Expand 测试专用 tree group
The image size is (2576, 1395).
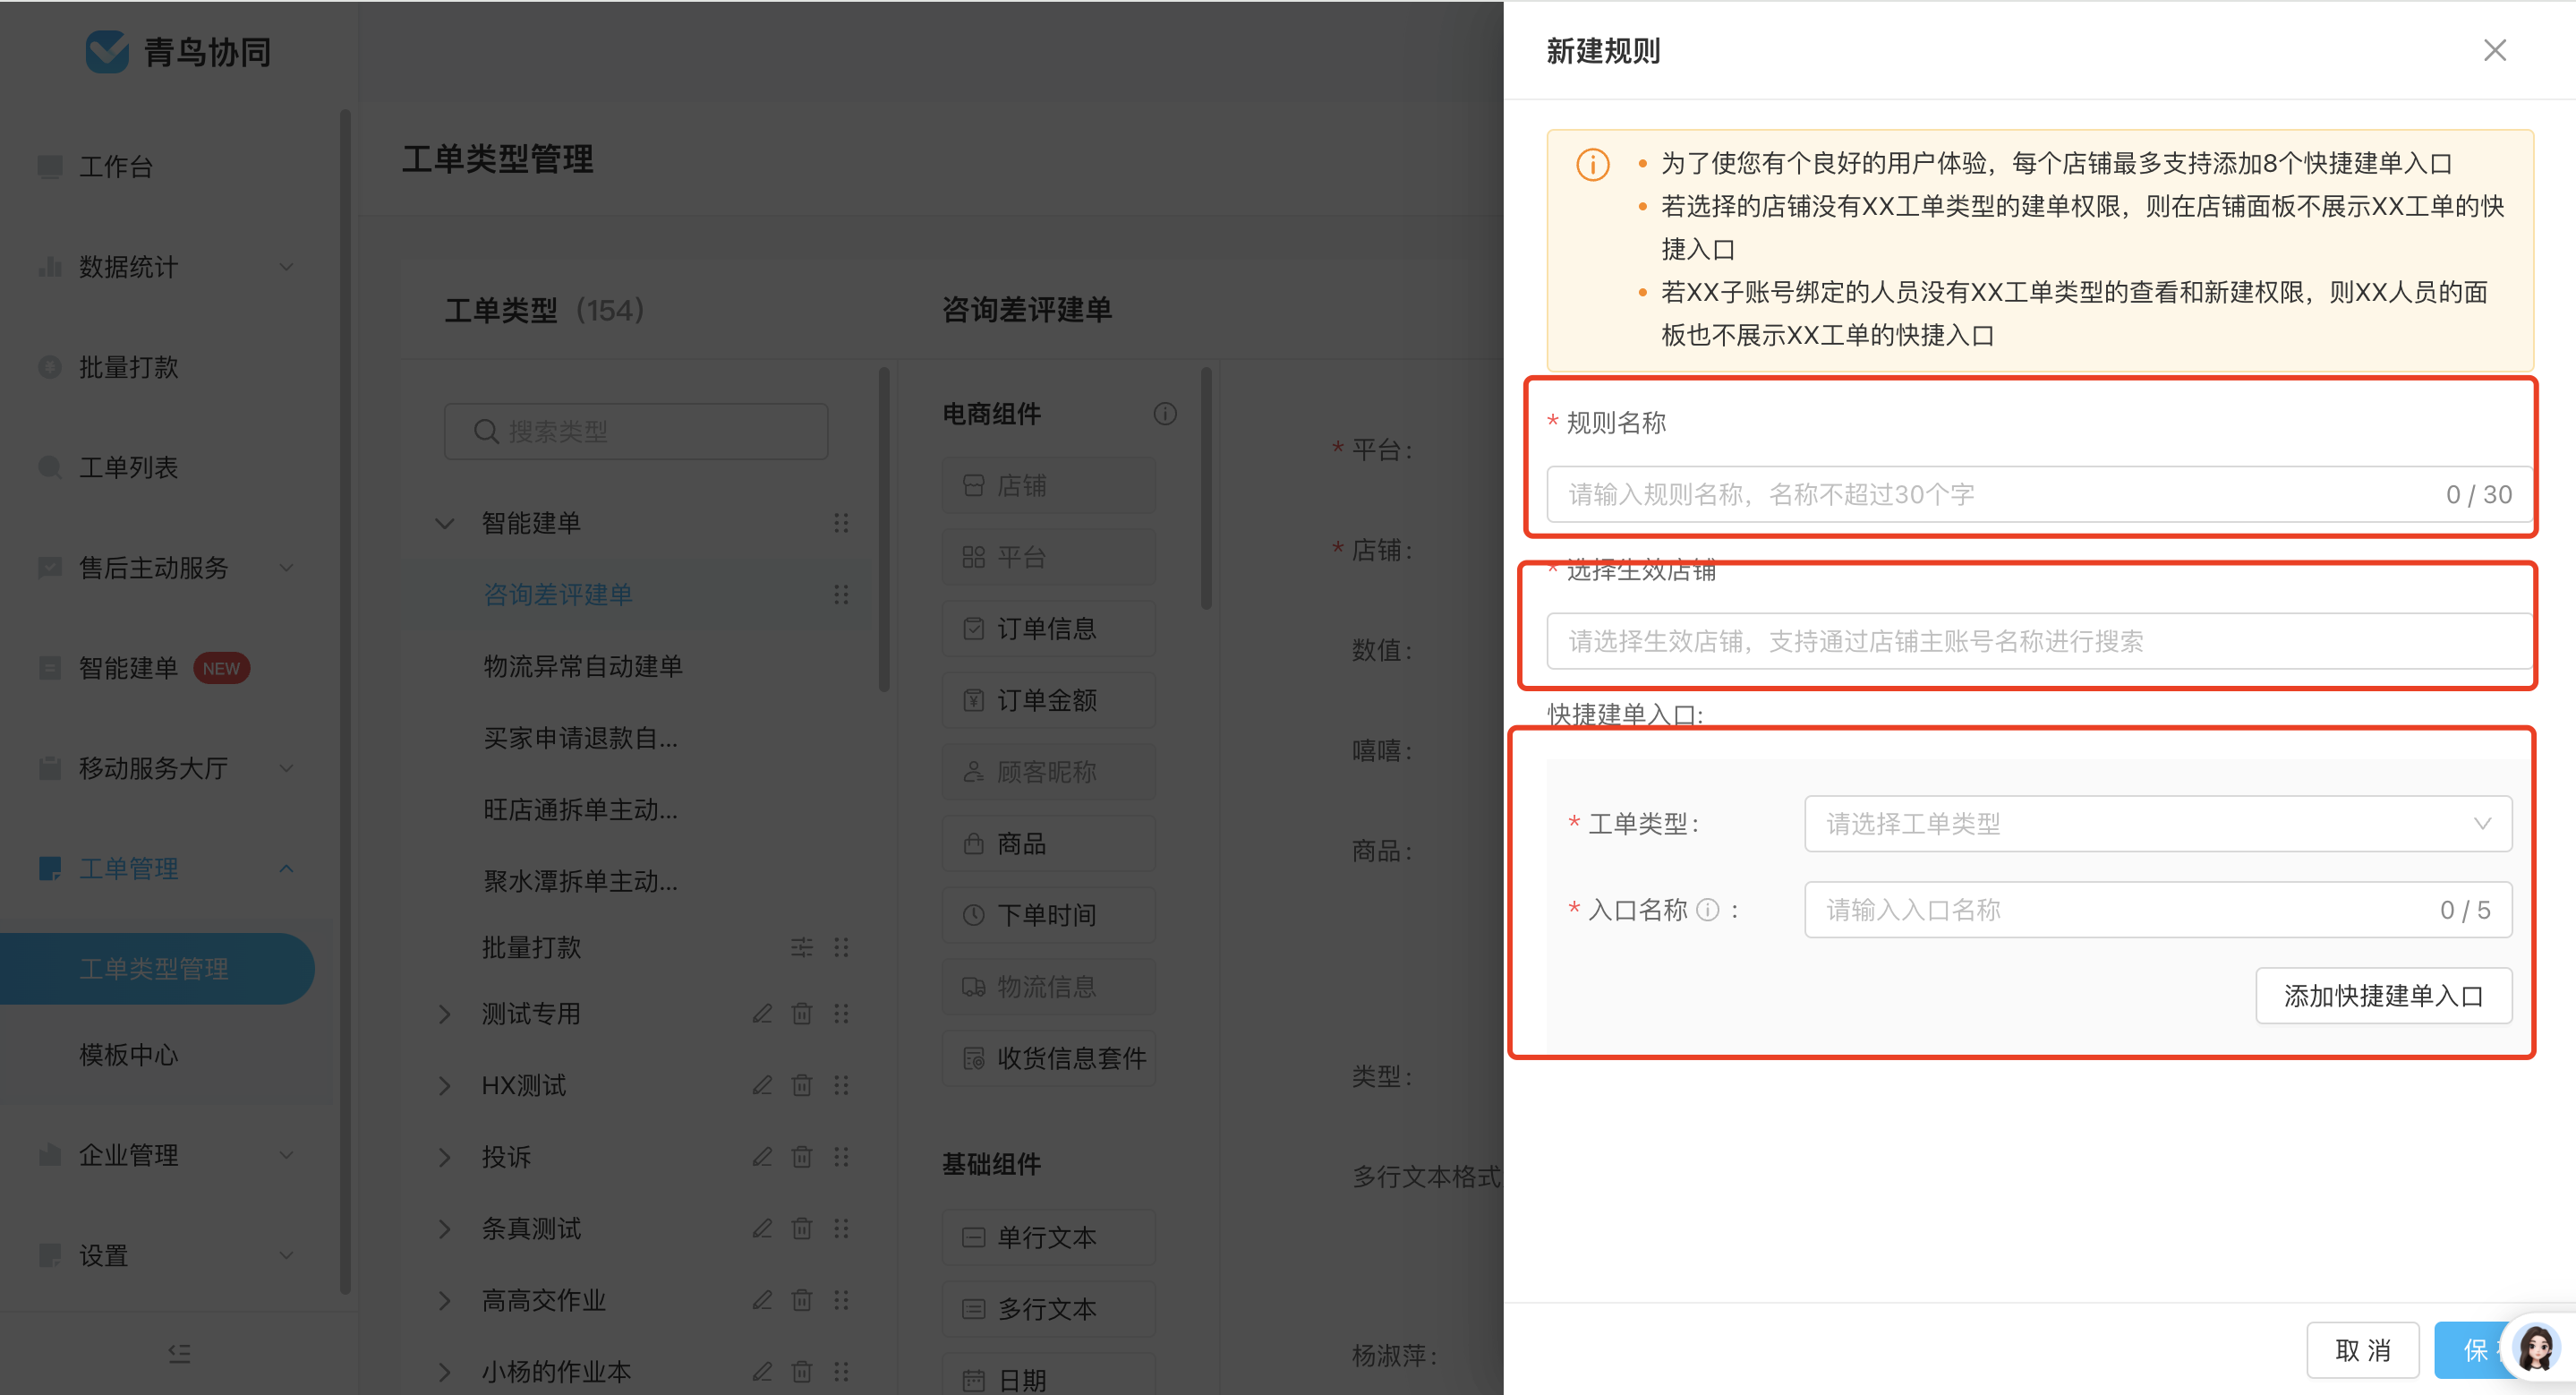(445, 1014)
